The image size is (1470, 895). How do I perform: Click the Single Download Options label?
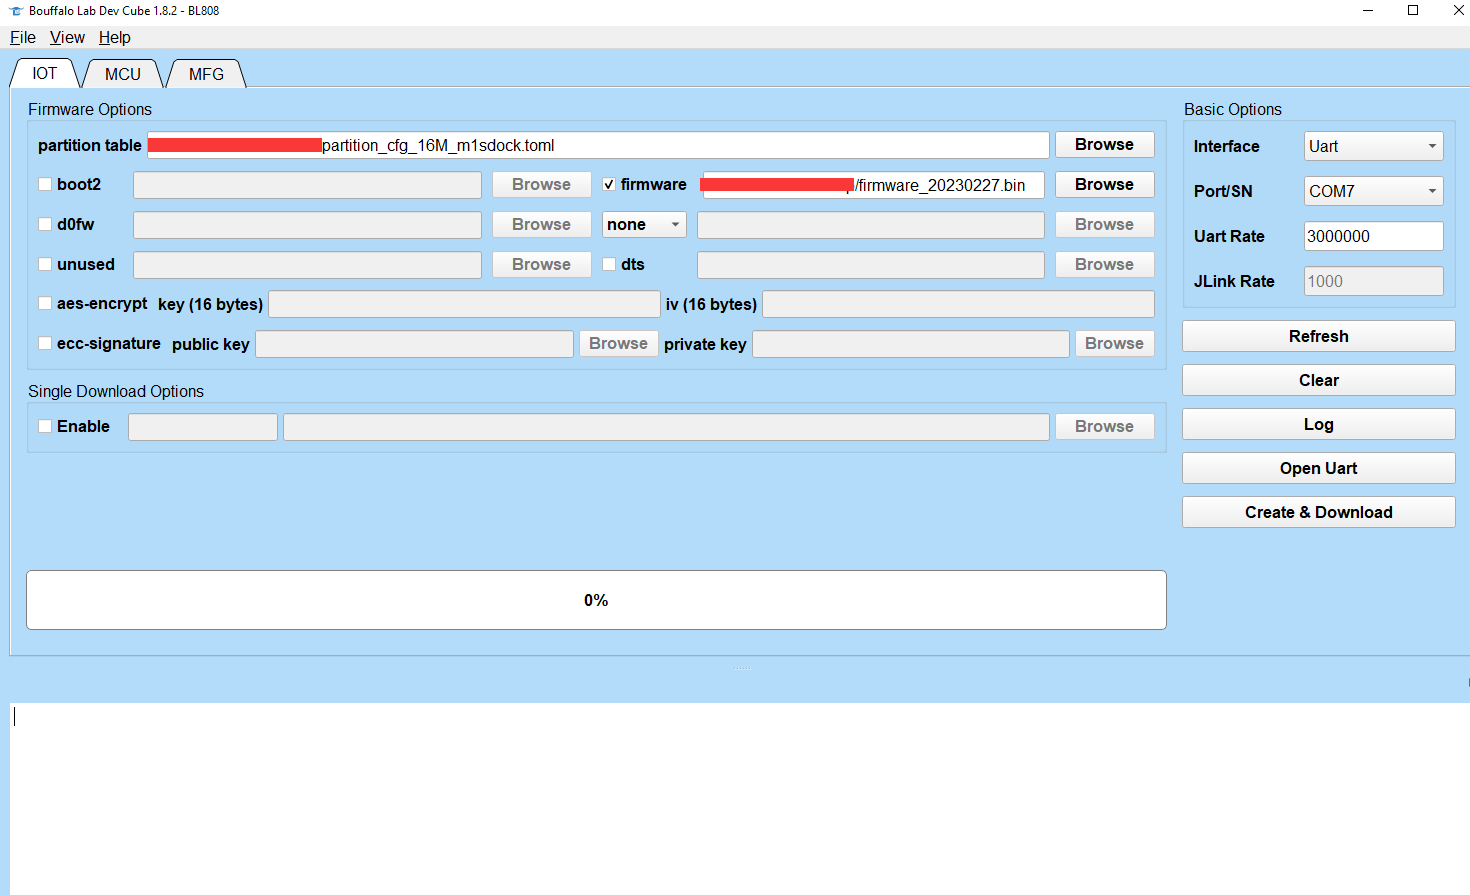(116, 391)
